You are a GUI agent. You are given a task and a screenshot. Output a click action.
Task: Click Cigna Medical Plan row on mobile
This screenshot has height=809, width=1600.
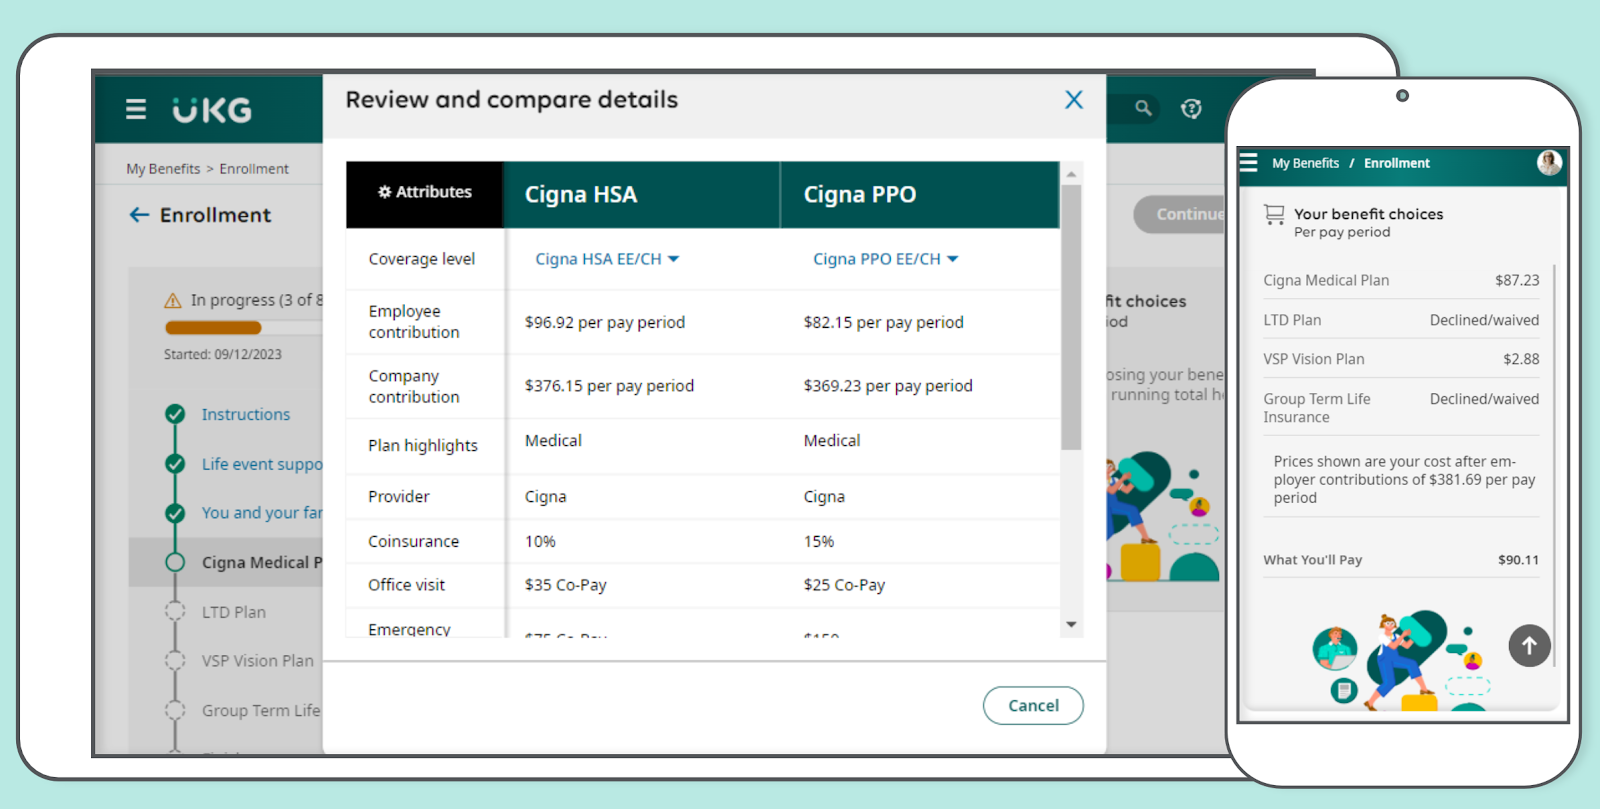tap(1401, 280)
